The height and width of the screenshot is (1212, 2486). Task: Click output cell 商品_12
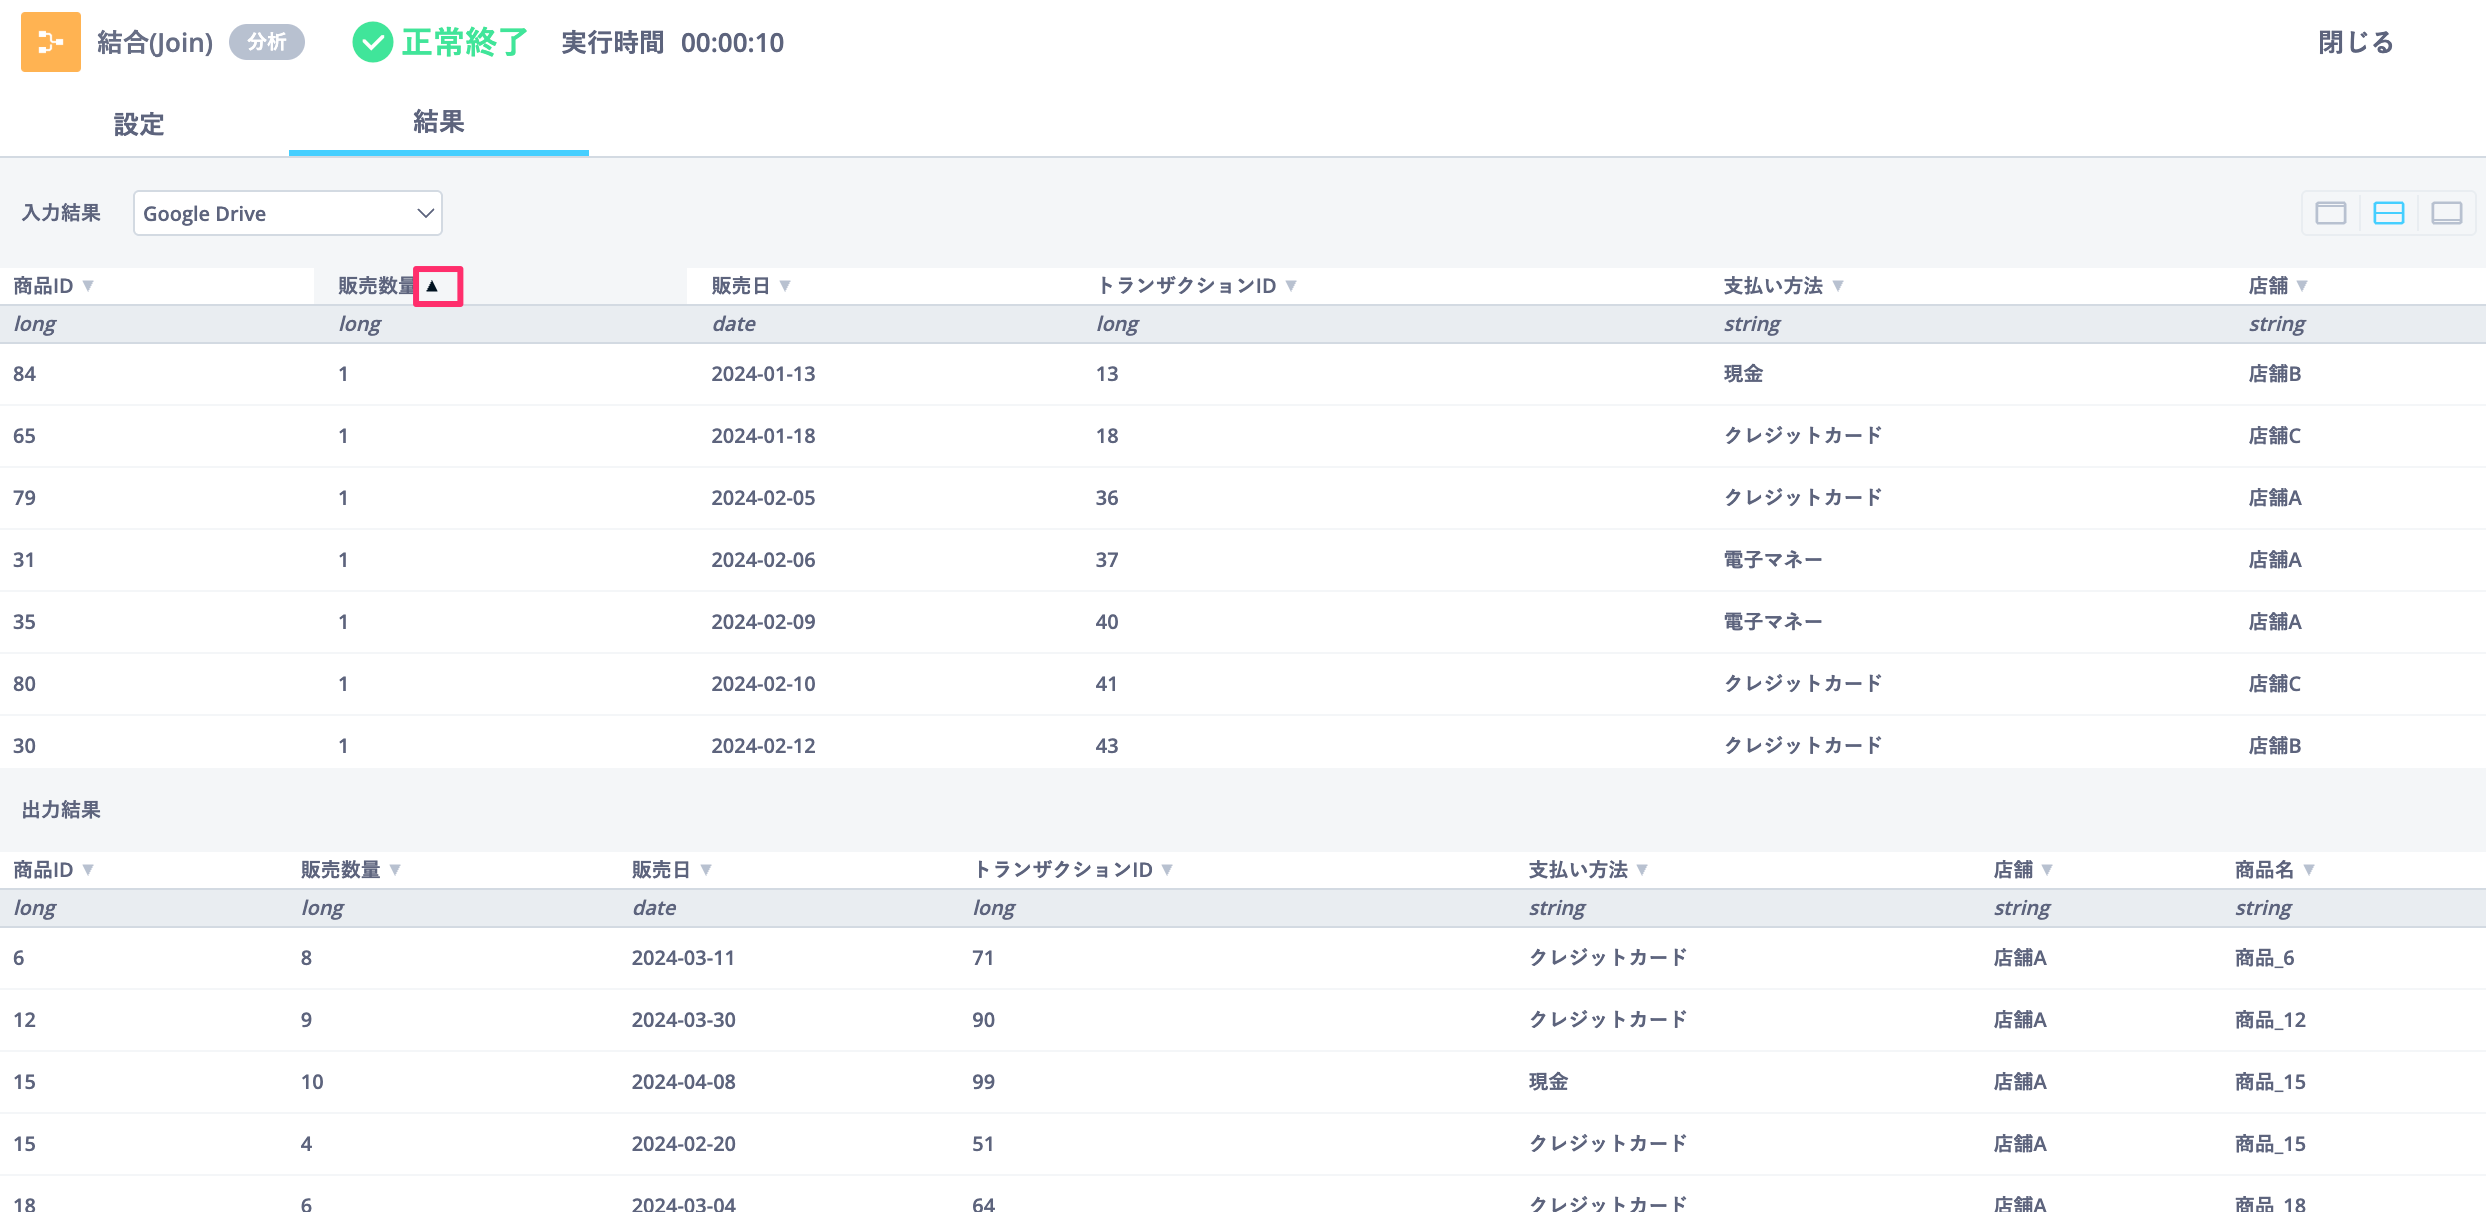2270,1020
